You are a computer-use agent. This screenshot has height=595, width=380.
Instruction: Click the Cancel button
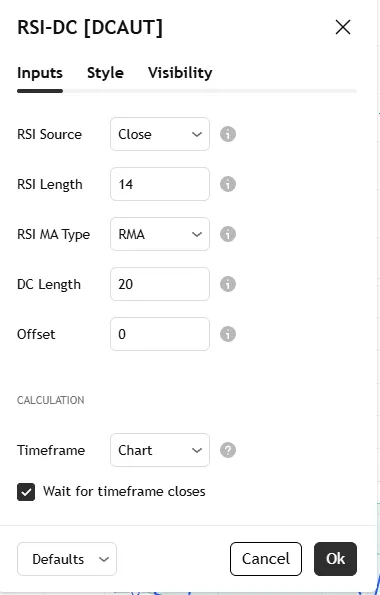coord(266,559)
